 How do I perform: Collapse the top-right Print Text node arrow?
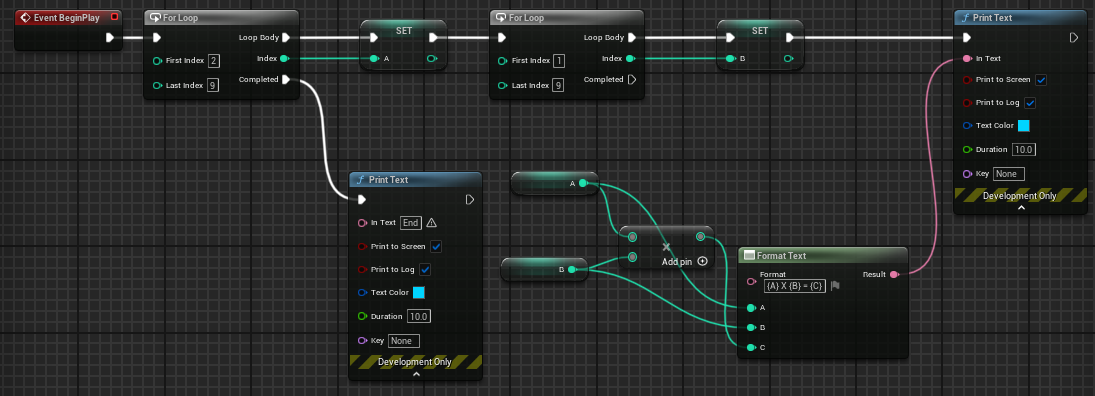[x=1020, y=208]
